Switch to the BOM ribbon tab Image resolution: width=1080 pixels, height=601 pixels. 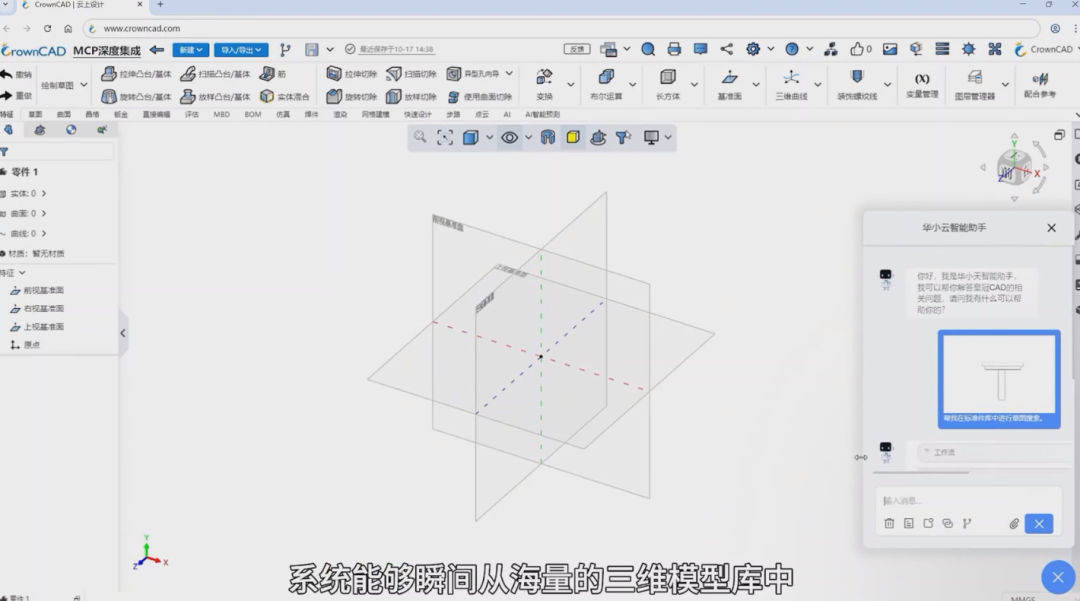pos(253,114)
